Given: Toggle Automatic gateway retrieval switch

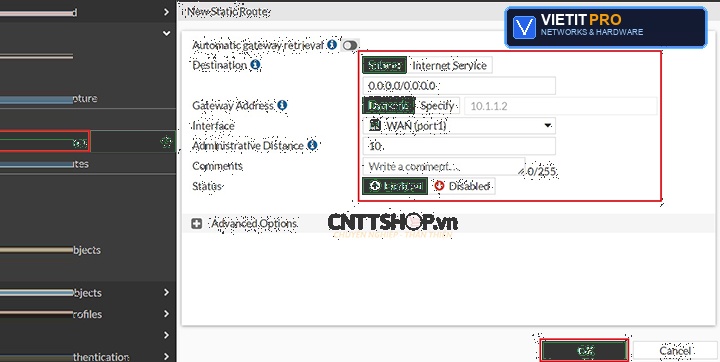Looking at the screenshot, I should (350, 45).
